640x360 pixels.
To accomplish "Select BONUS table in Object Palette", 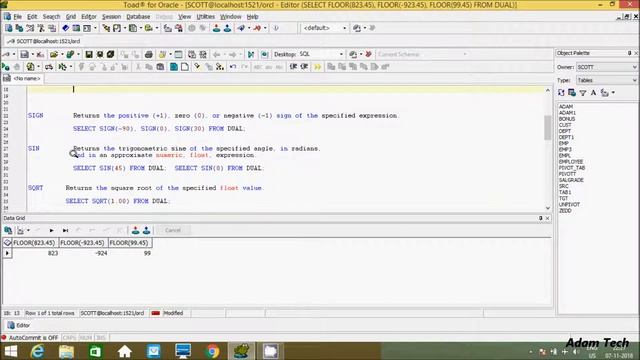I will (567, 119).
